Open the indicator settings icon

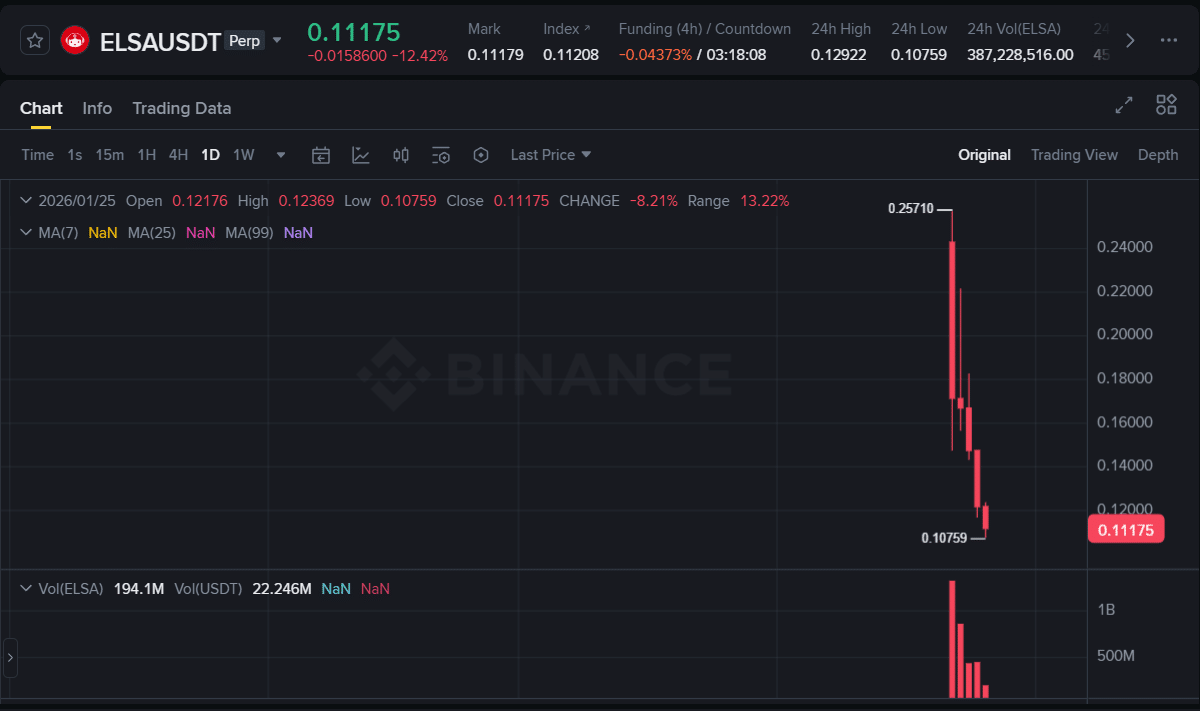tap(440, 155)
